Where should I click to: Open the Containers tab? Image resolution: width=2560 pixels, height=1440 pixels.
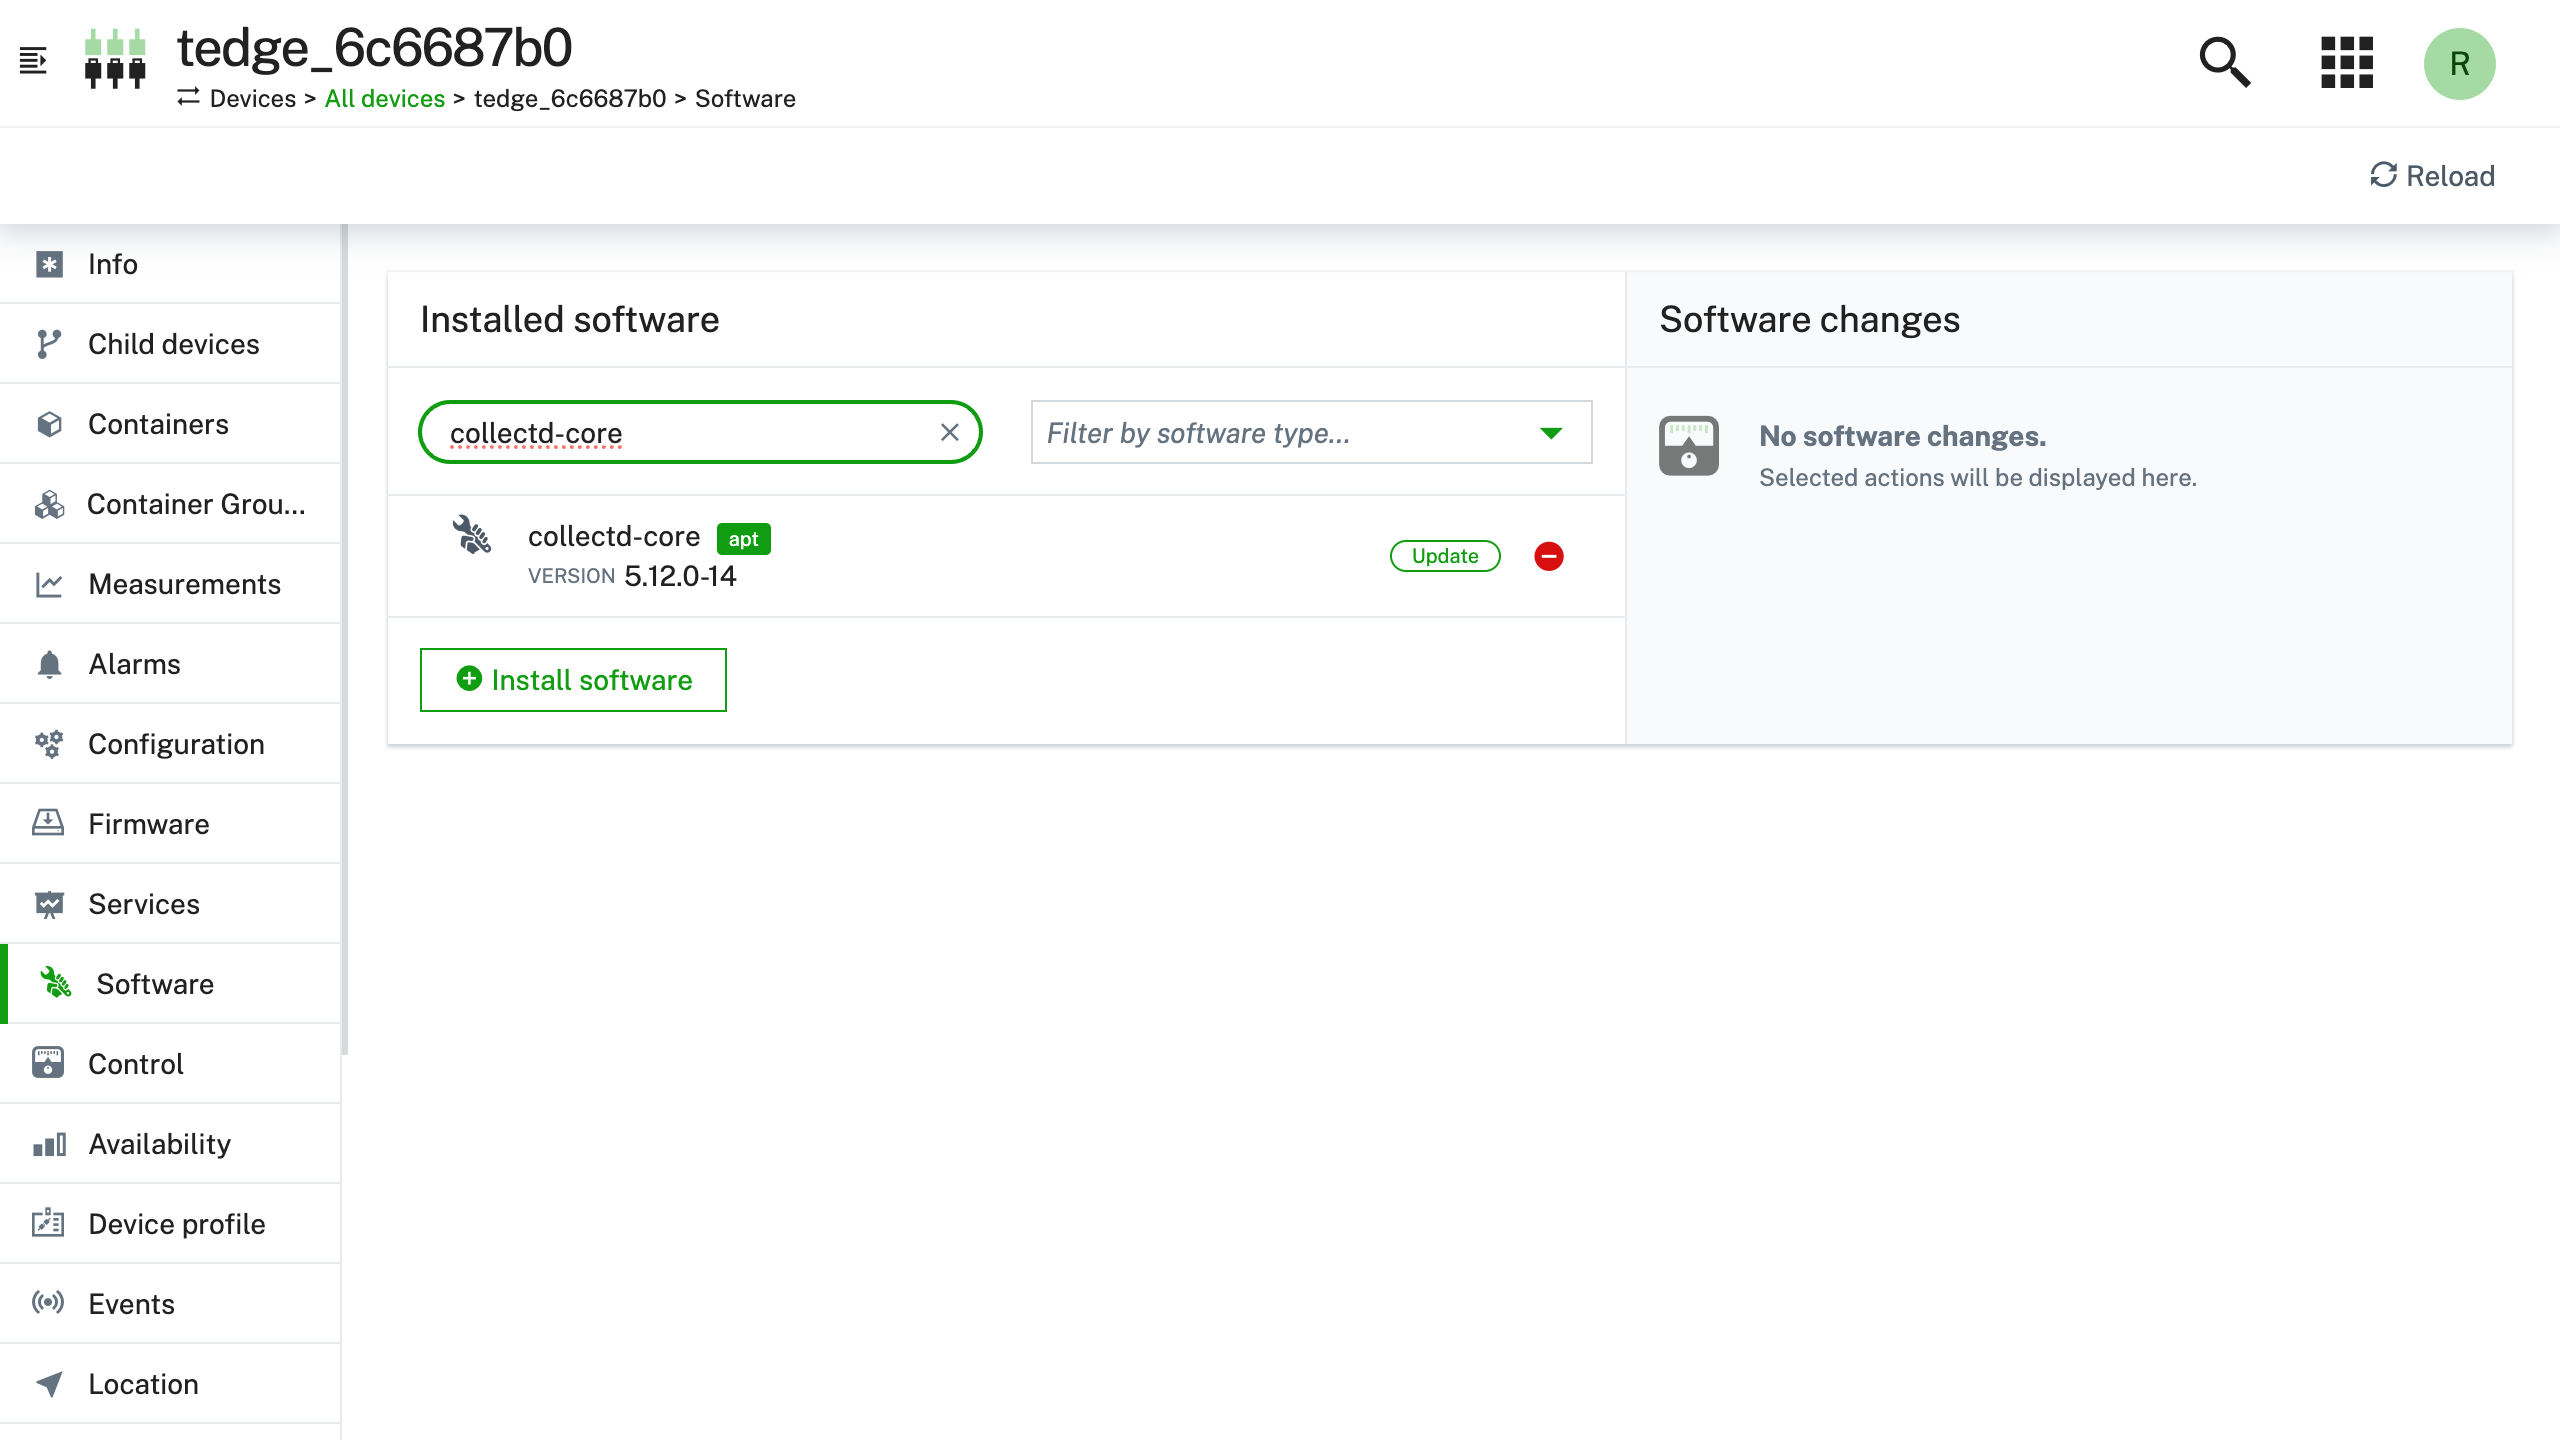point(170,424)
